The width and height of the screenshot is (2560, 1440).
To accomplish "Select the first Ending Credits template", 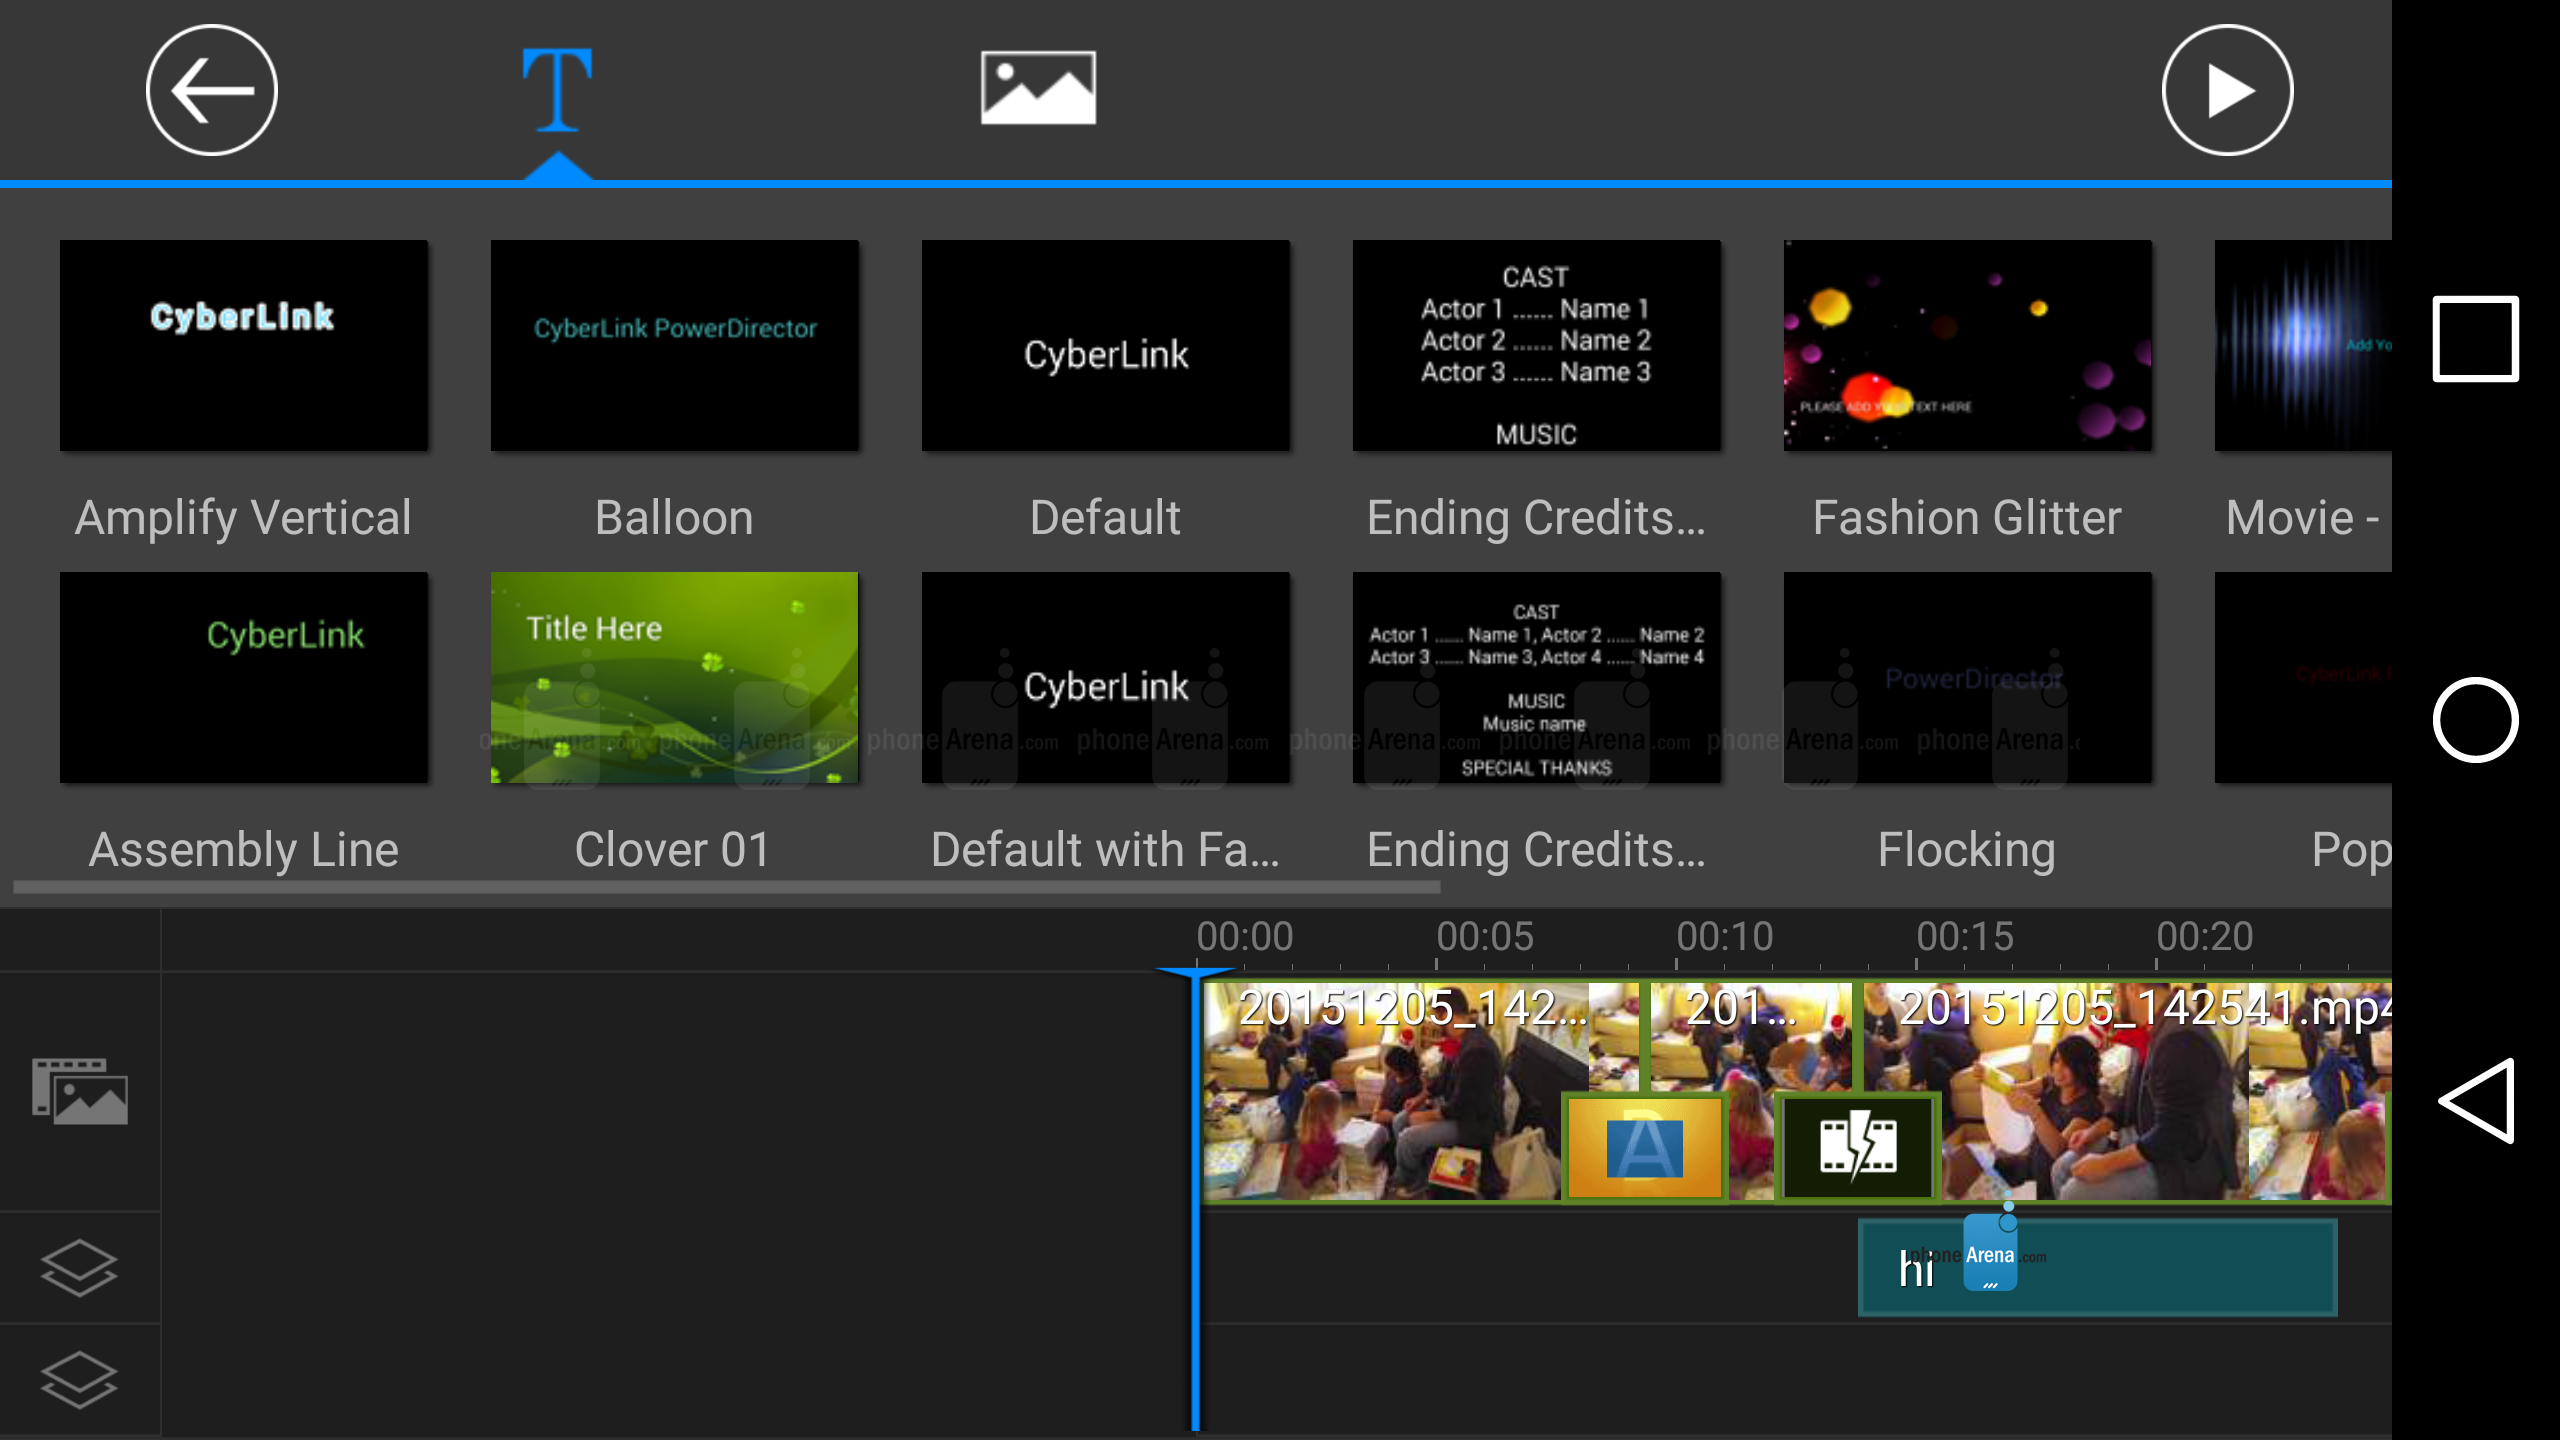I will click(x=1537, y=345).
